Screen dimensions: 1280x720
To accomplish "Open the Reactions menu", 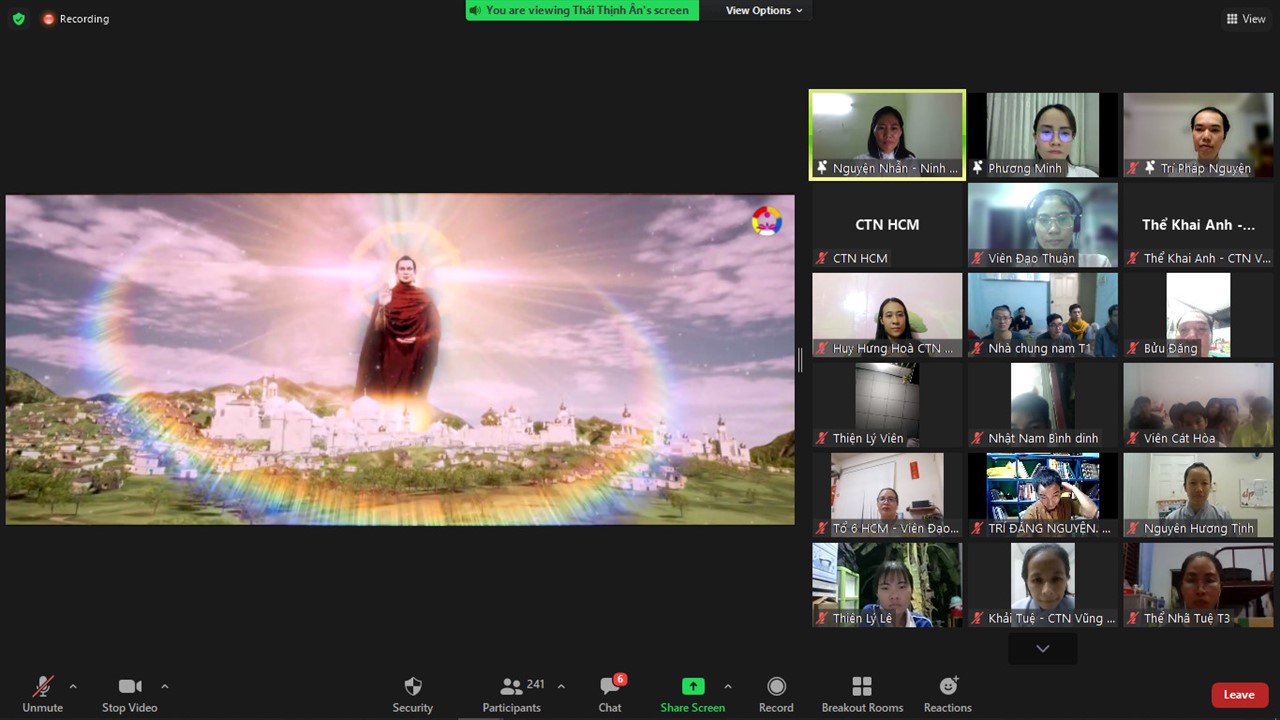I will tap(948, 694).
